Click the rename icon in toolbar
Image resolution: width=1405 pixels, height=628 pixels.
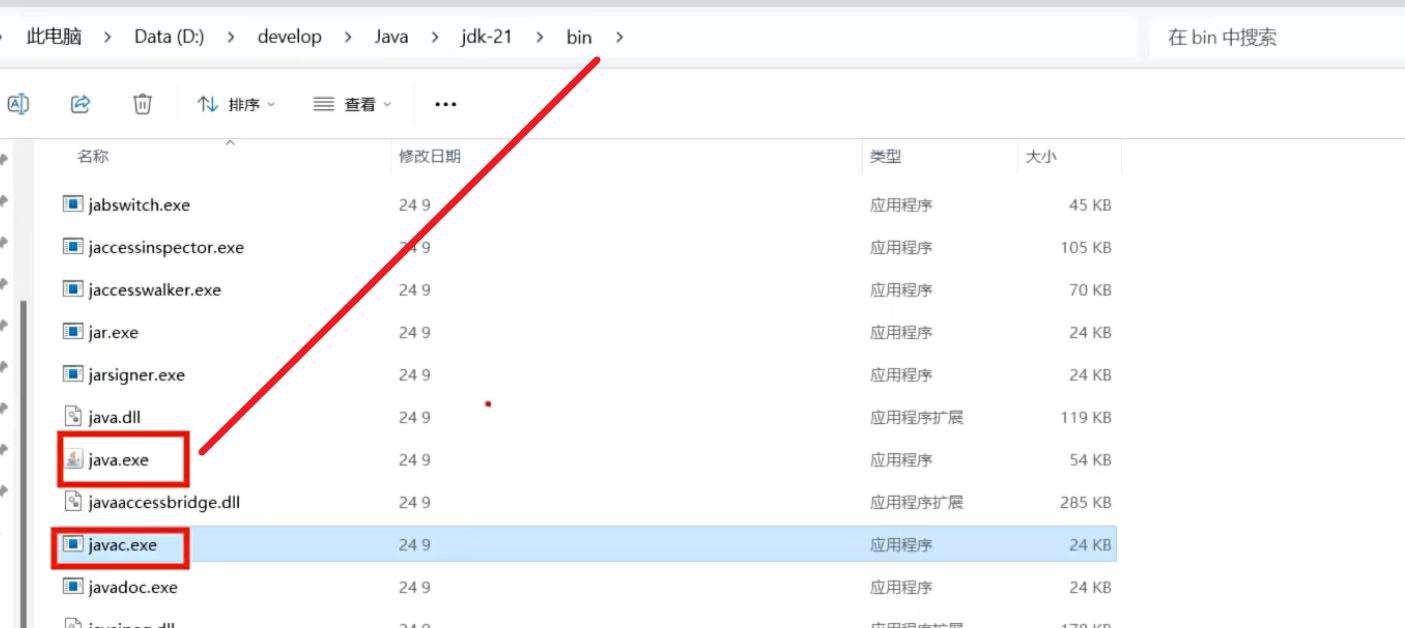18,104
